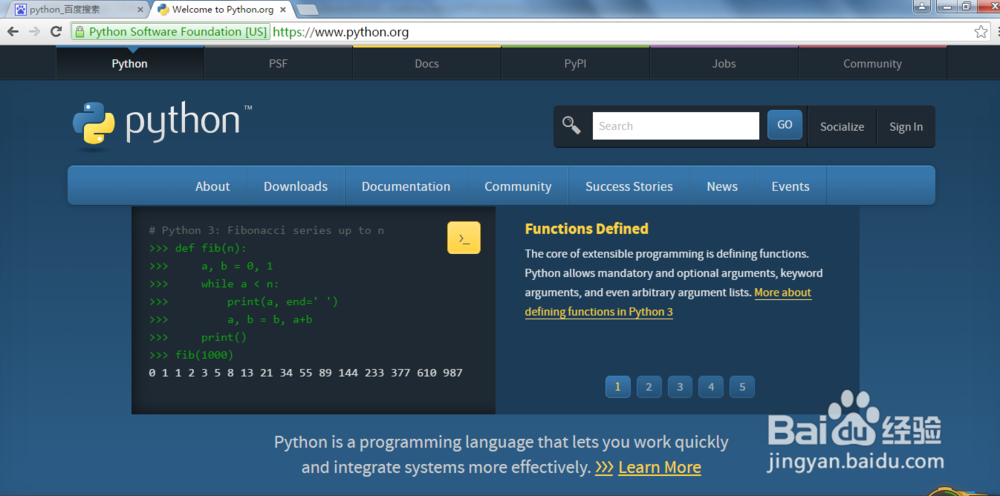The image size is (1000, 496).
Task: Bookmark page with the star icon
Action: 981,32
